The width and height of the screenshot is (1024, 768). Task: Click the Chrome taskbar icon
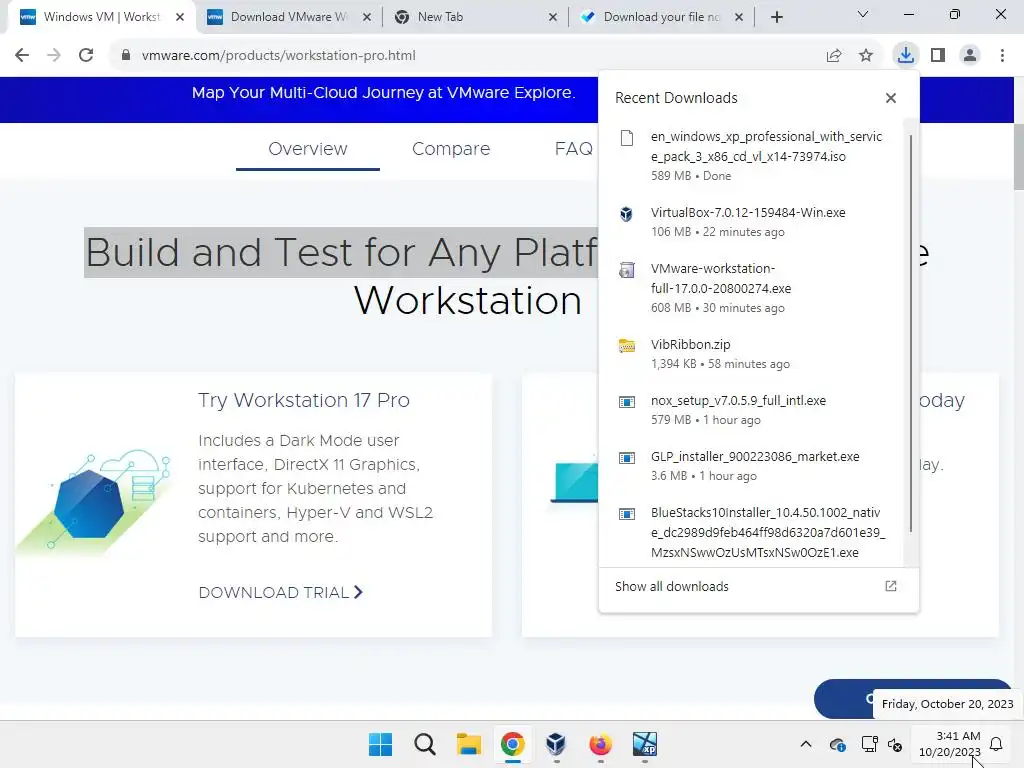(513, 744)
